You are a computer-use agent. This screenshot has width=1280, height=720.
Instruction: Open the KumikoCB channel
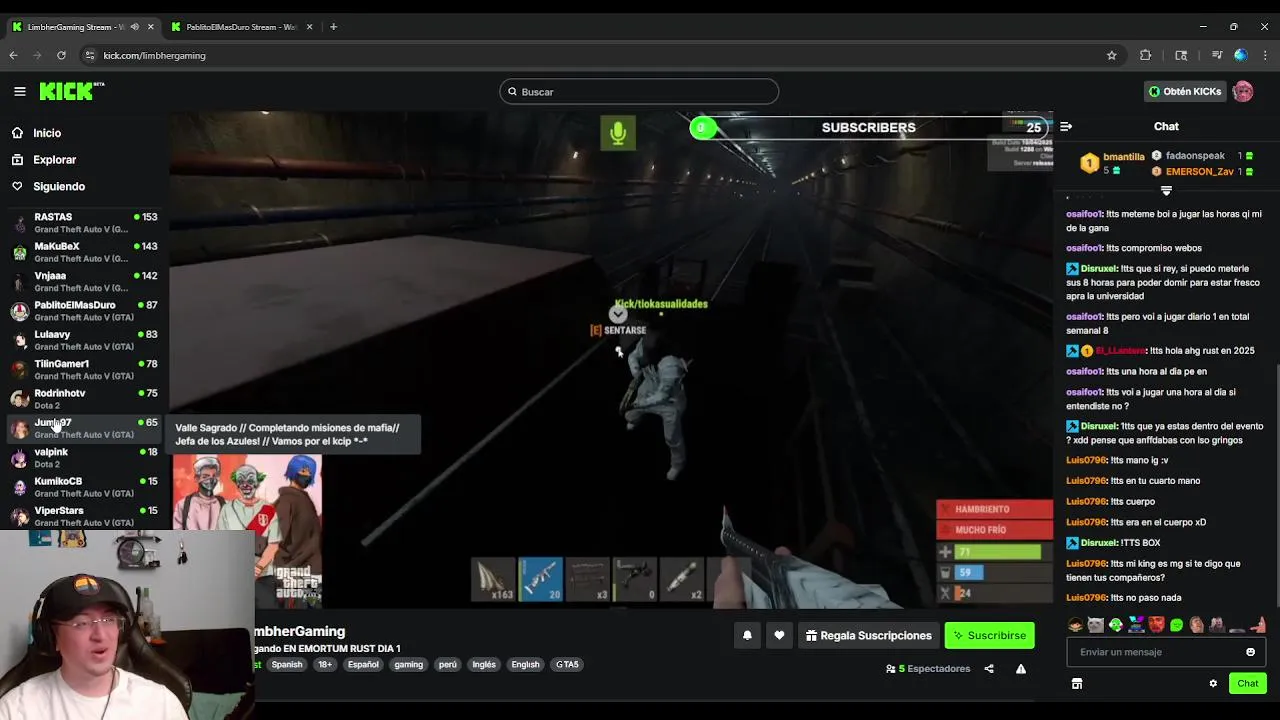84,487
